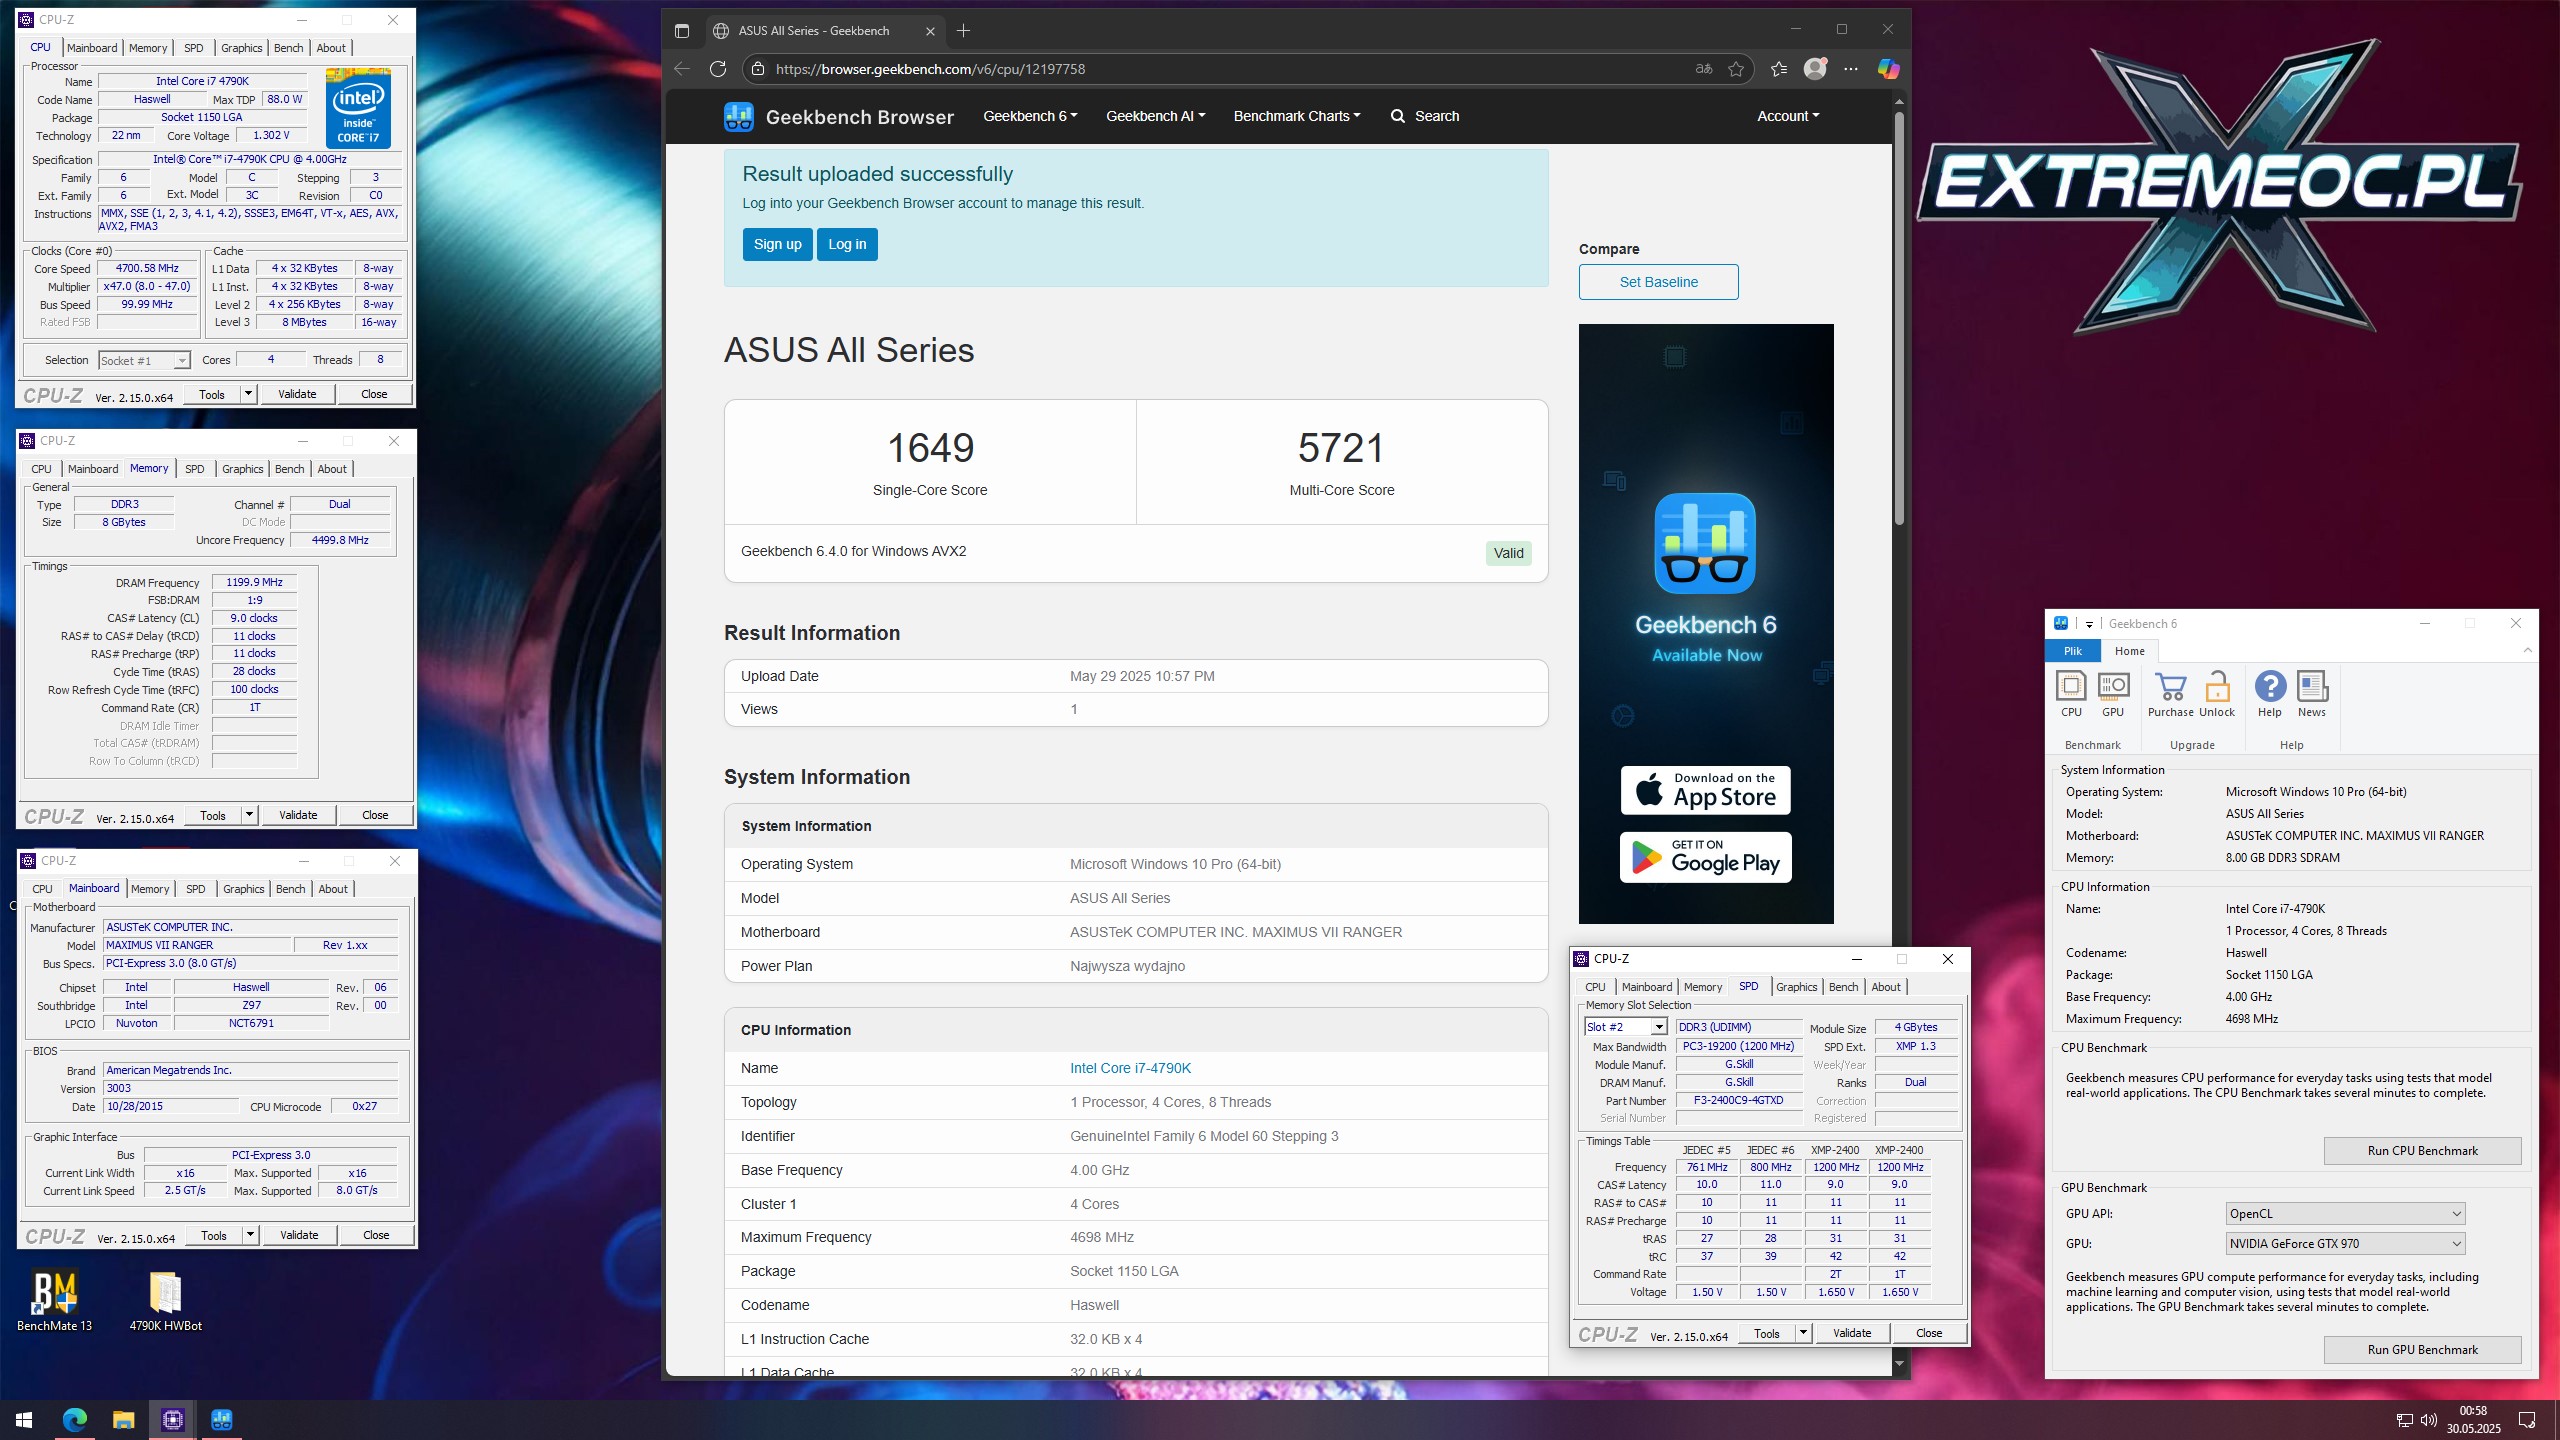This screenshot has width=2560, height=1440.
Task: Open the Help icon in Geekbench 6 ribbon
Action: click(x=2270, y=694)
